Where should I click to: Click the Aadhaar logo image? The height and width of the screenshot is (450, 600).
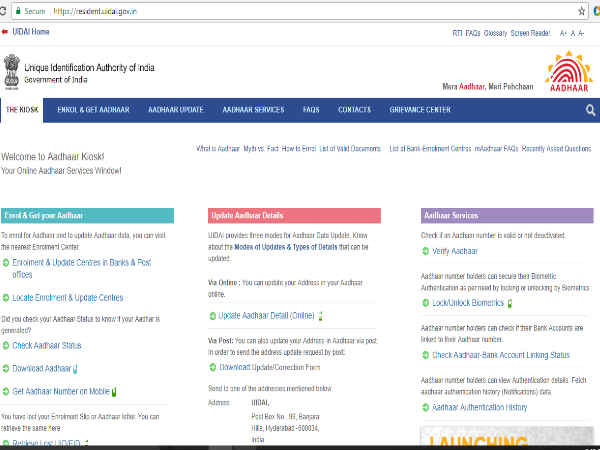[569, 72]
